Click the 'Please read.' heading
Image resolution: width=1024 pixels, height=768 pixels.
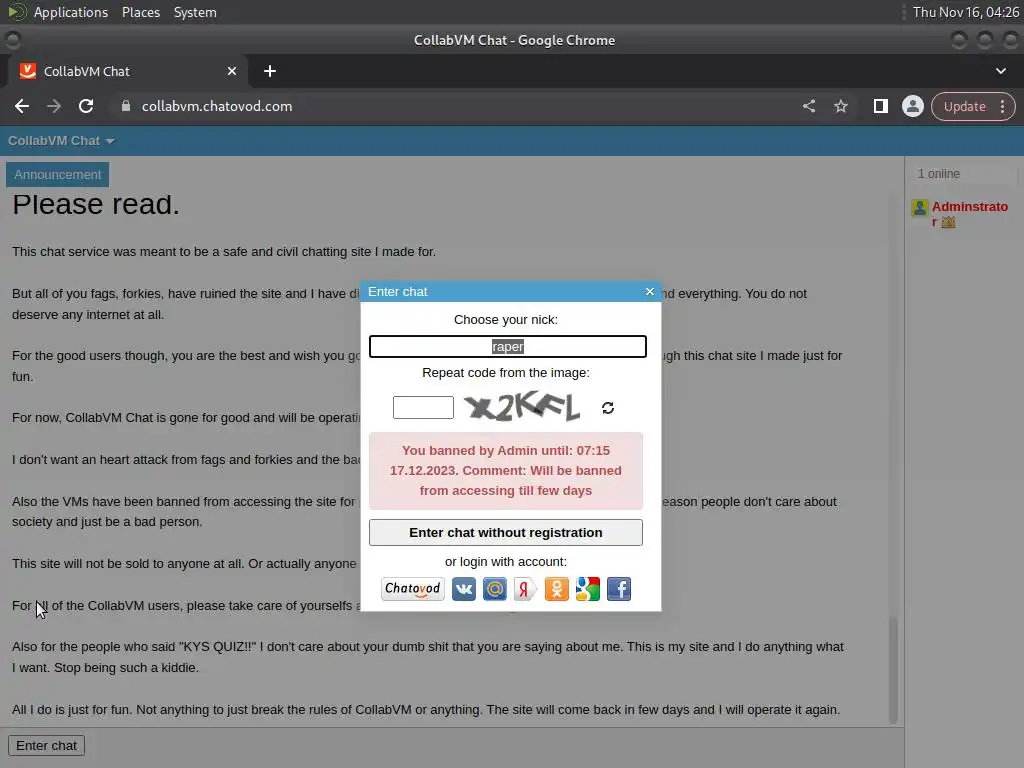[95, 204]
